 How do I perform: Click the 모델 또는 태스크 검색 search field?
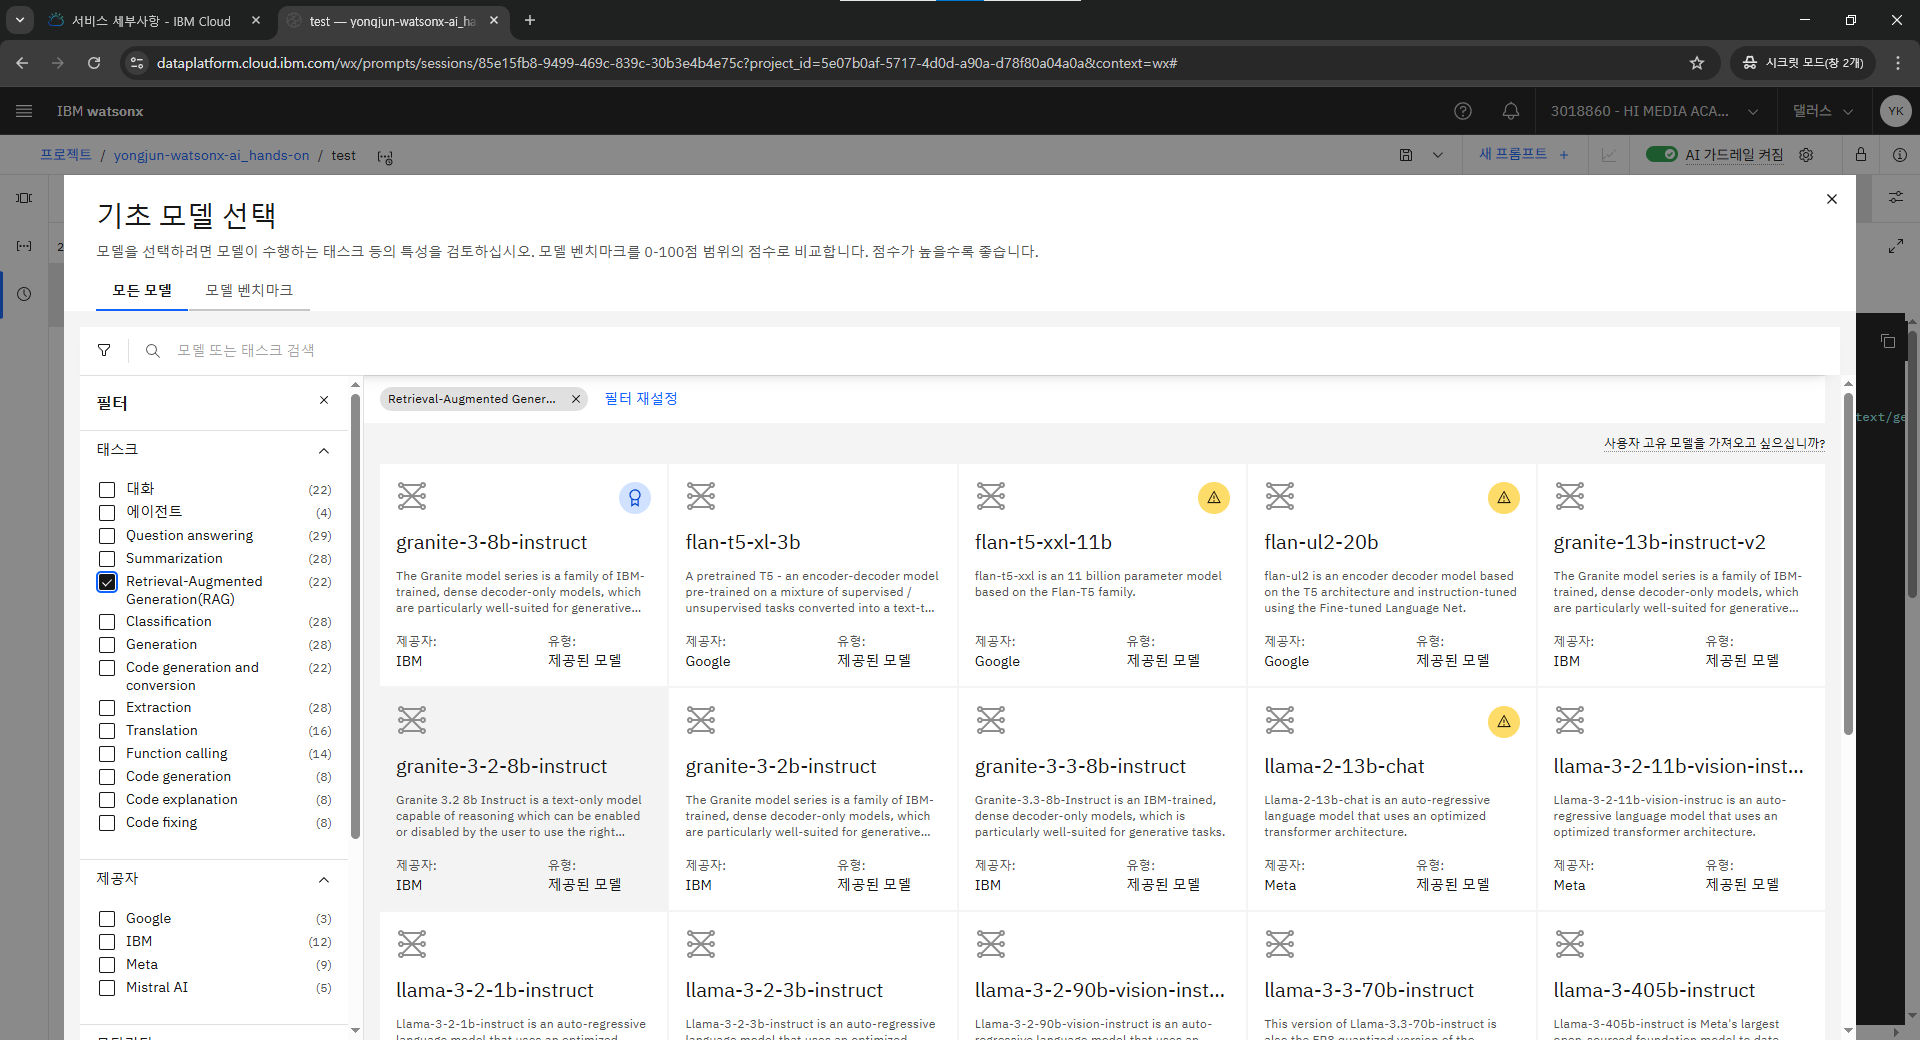pyautogui.click(x=1000, y=351)
